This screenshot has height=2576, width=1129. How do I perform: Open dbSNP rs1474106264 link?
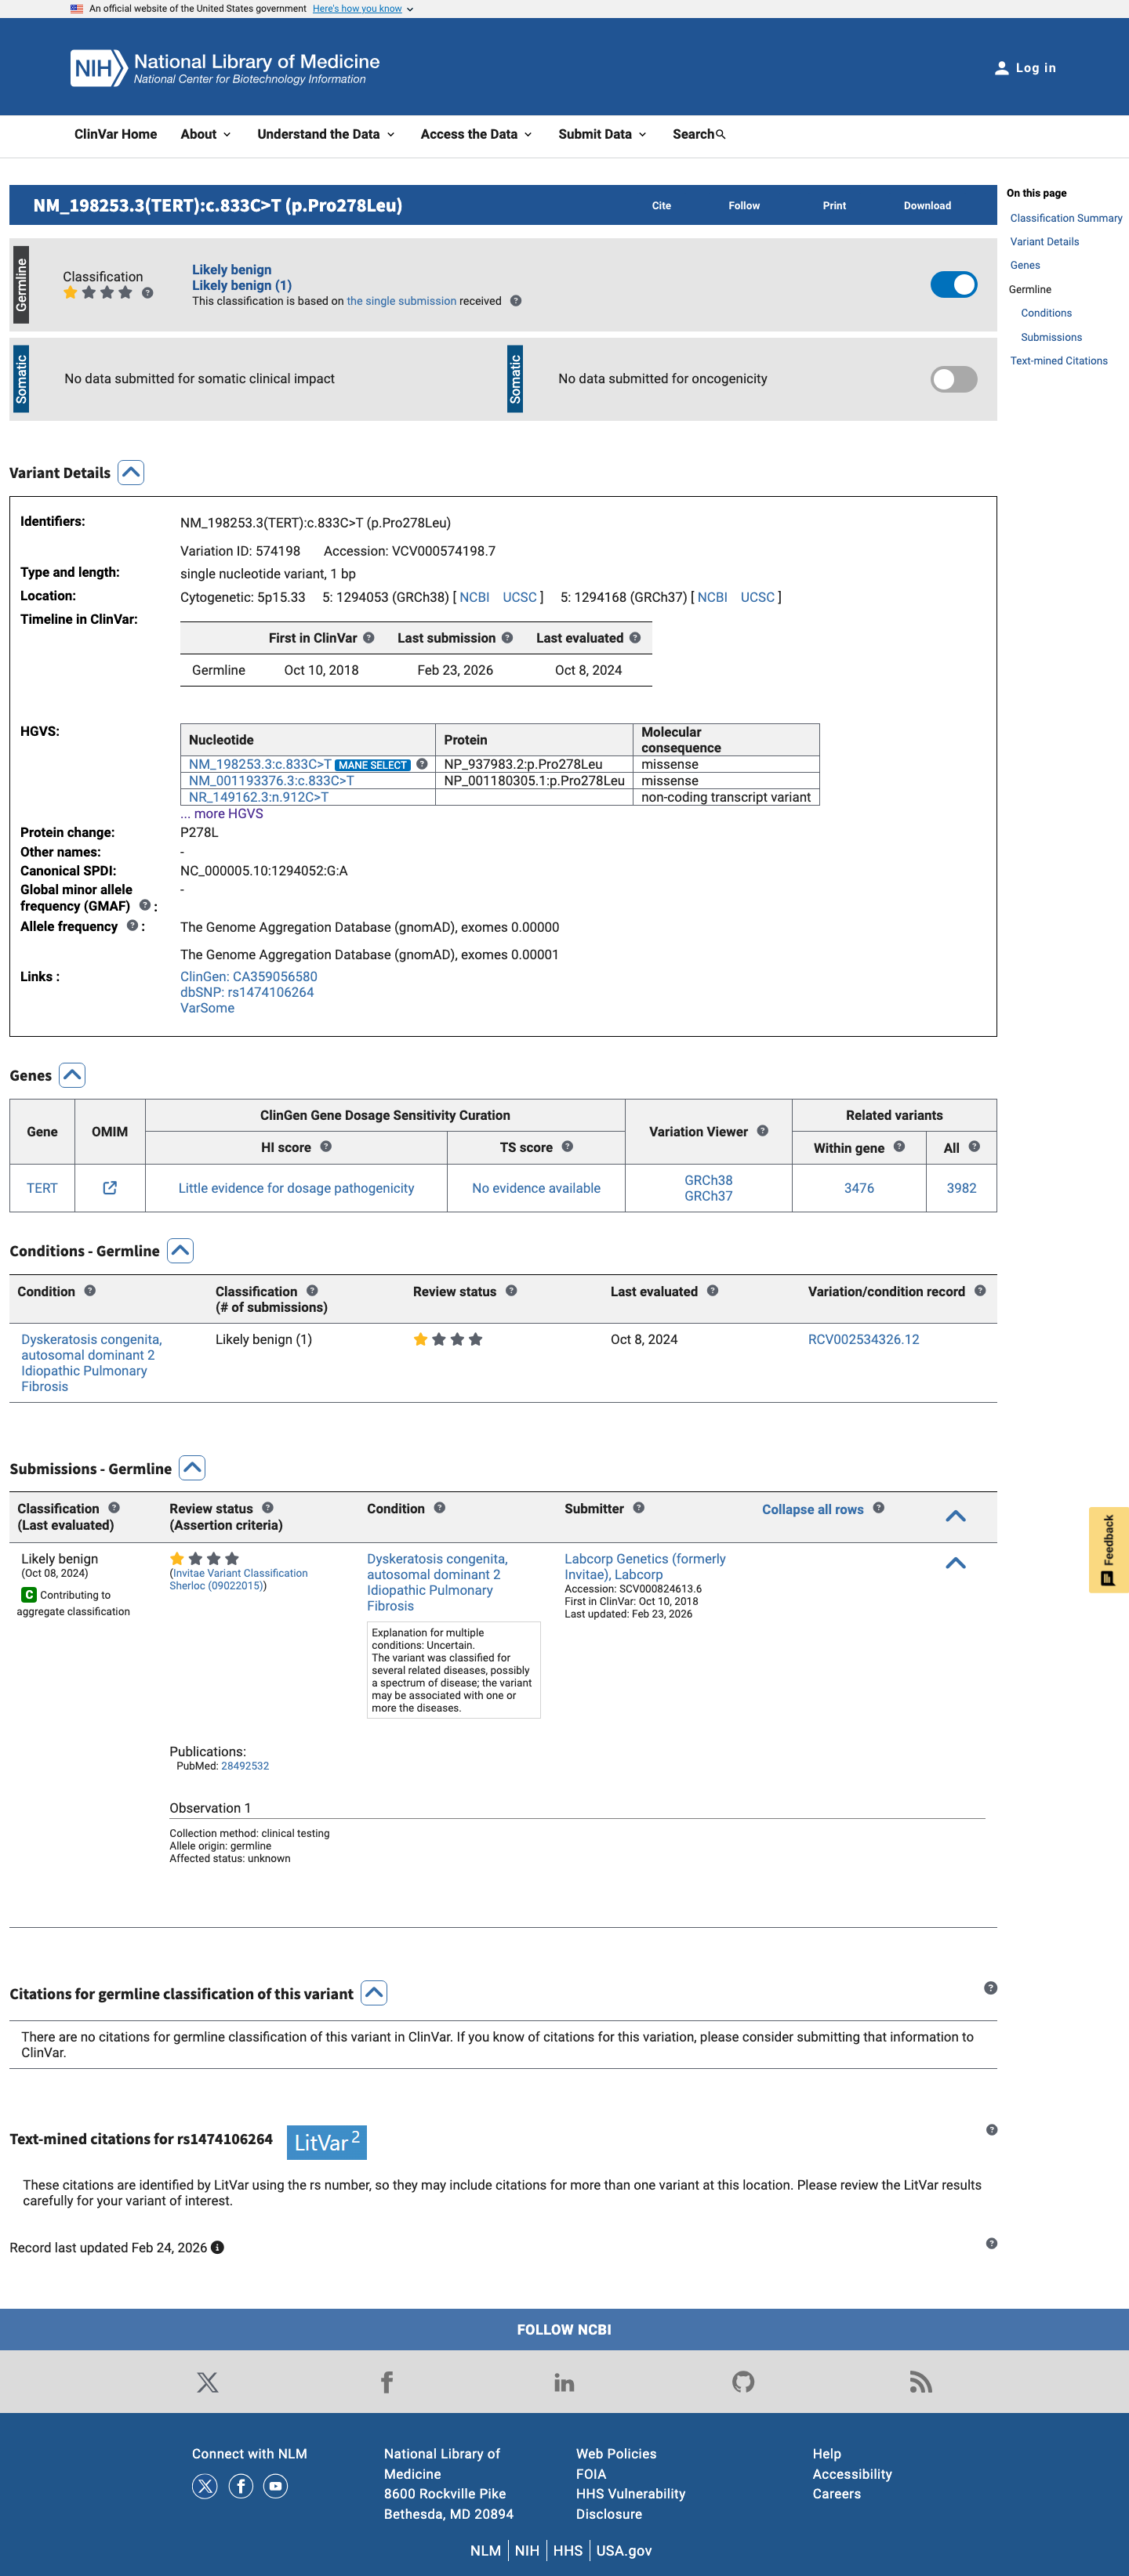tap(247, 992)
